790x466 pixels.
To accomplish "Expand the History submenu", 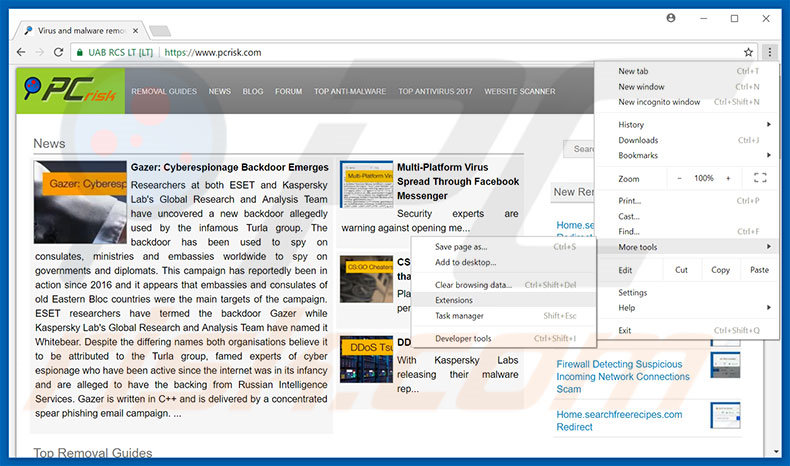I will coord(686,124).
